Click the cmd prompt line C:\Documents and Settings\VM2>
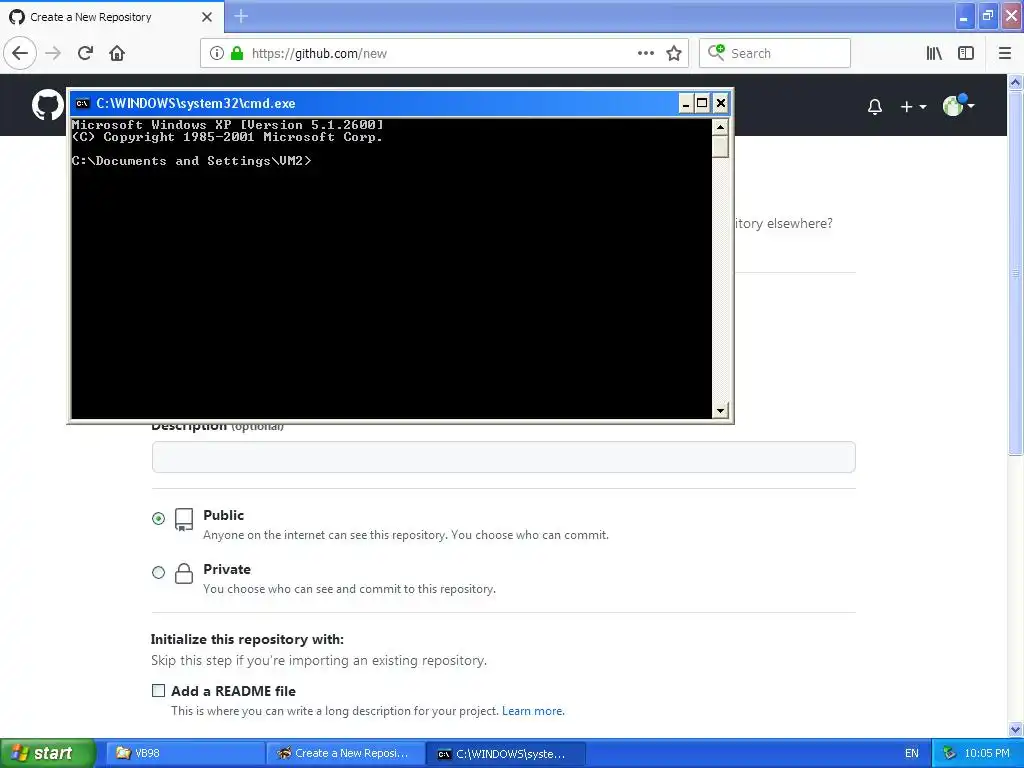 point(191,161)
